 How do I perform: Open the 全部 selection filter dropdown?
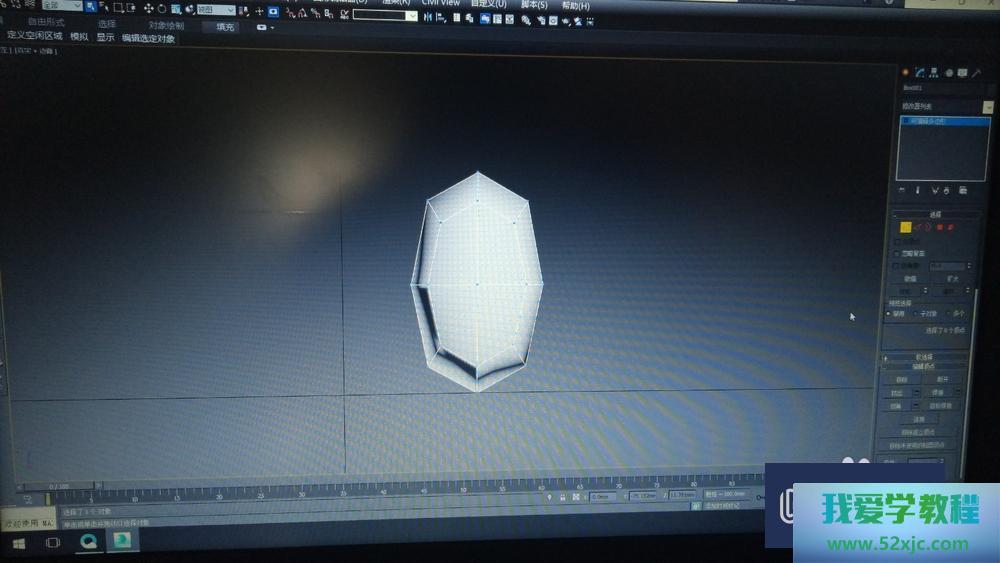coord(61,6)
